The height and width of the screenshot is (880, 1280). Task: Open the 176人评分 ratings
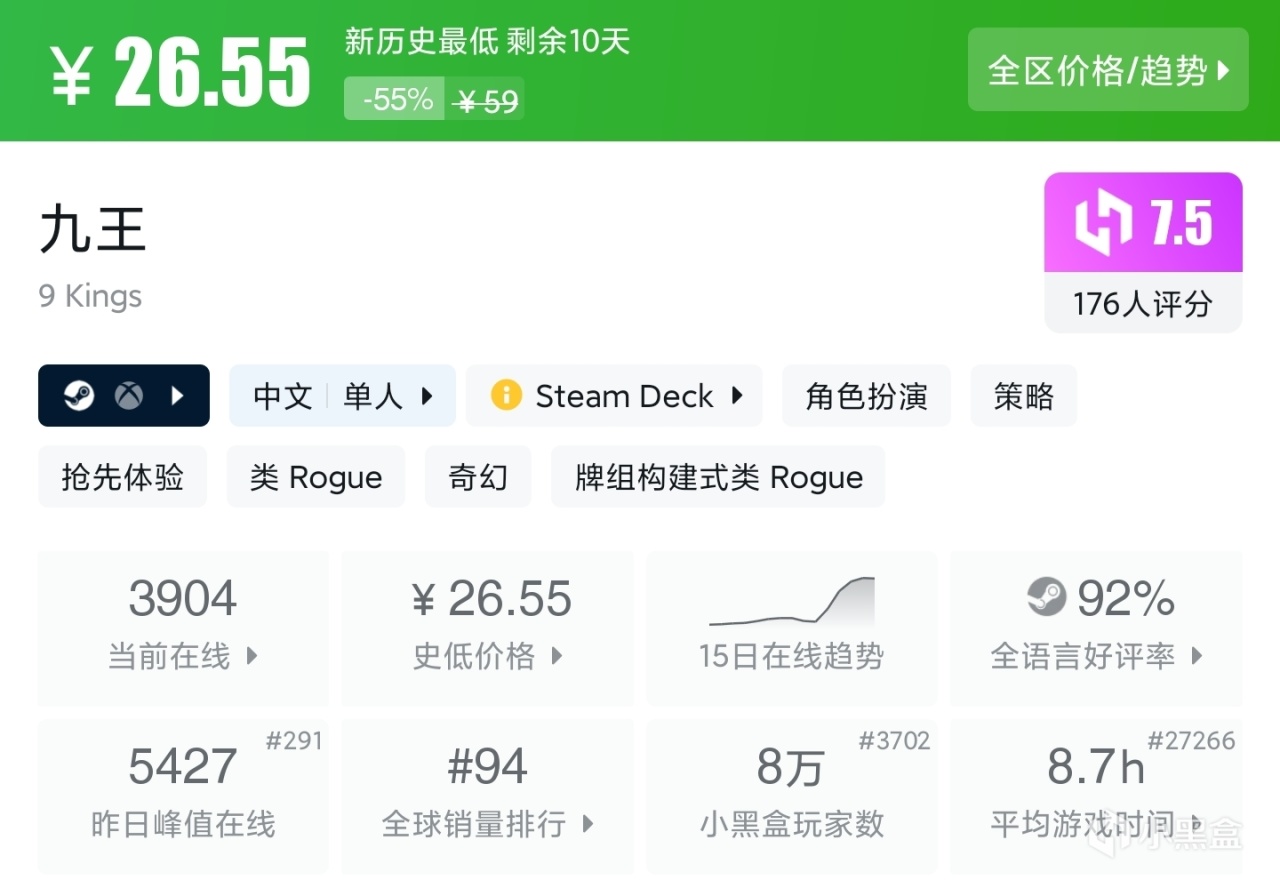click(x=1143, y=303)
